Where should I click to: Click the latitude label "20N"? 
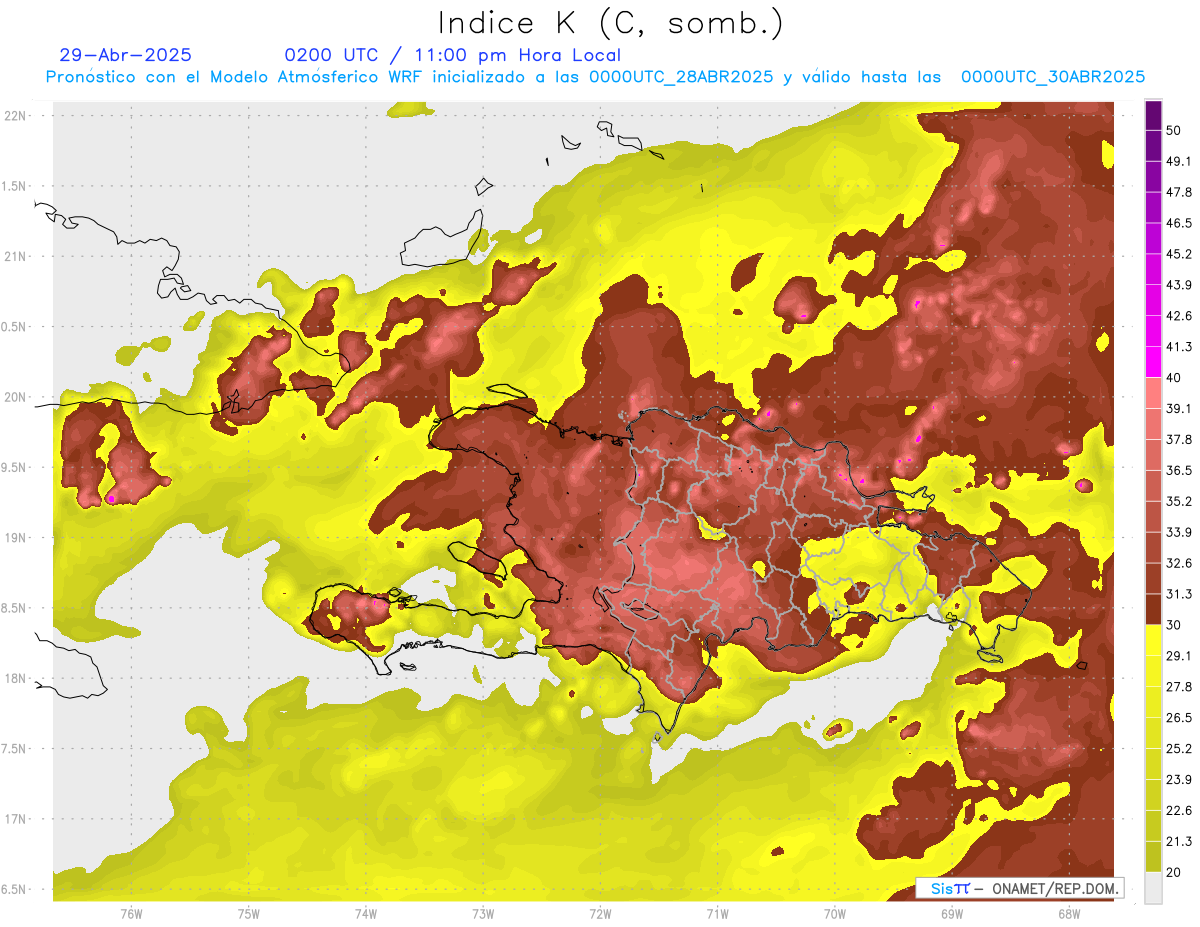pyautogui.click(x=15, y=397)
